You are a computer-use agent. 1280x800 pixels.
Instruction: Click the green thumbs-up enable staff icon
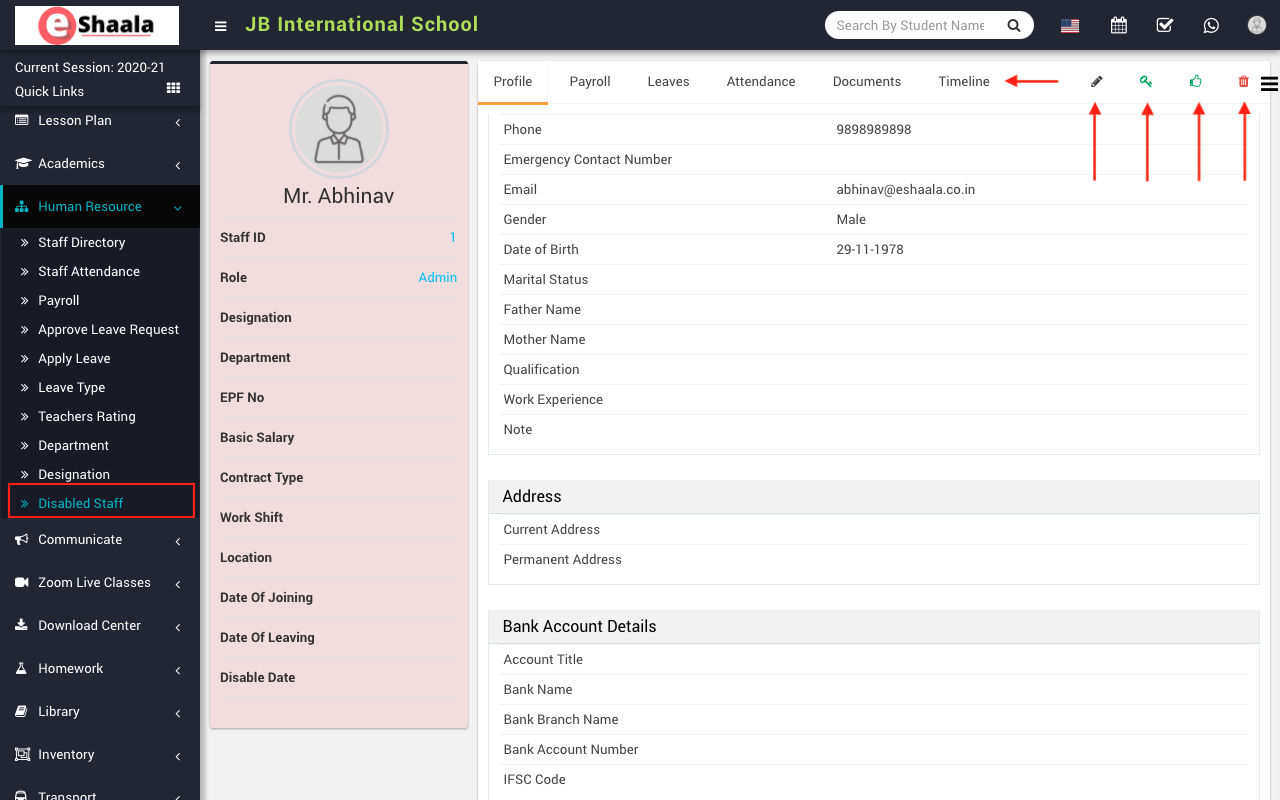(1196, 82)
